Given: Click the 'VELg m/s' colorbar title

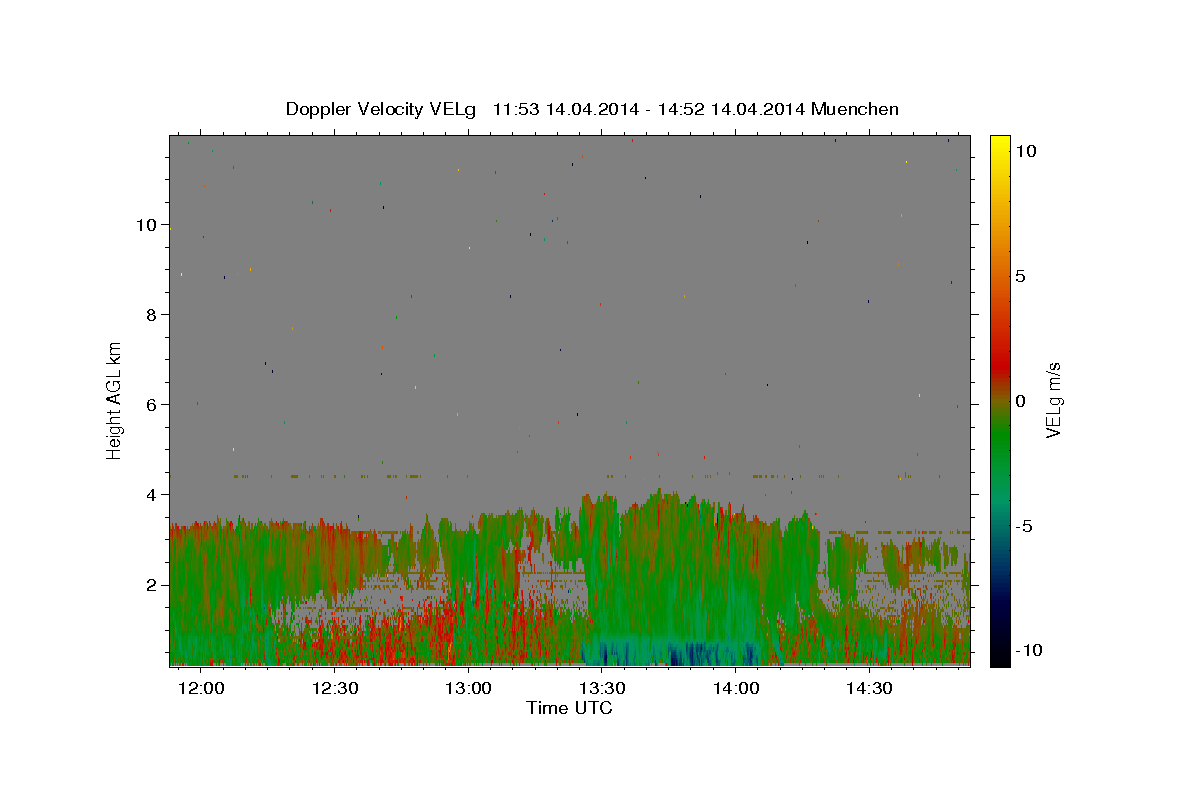Looking at the screenshot, I should pos(1054,400).
